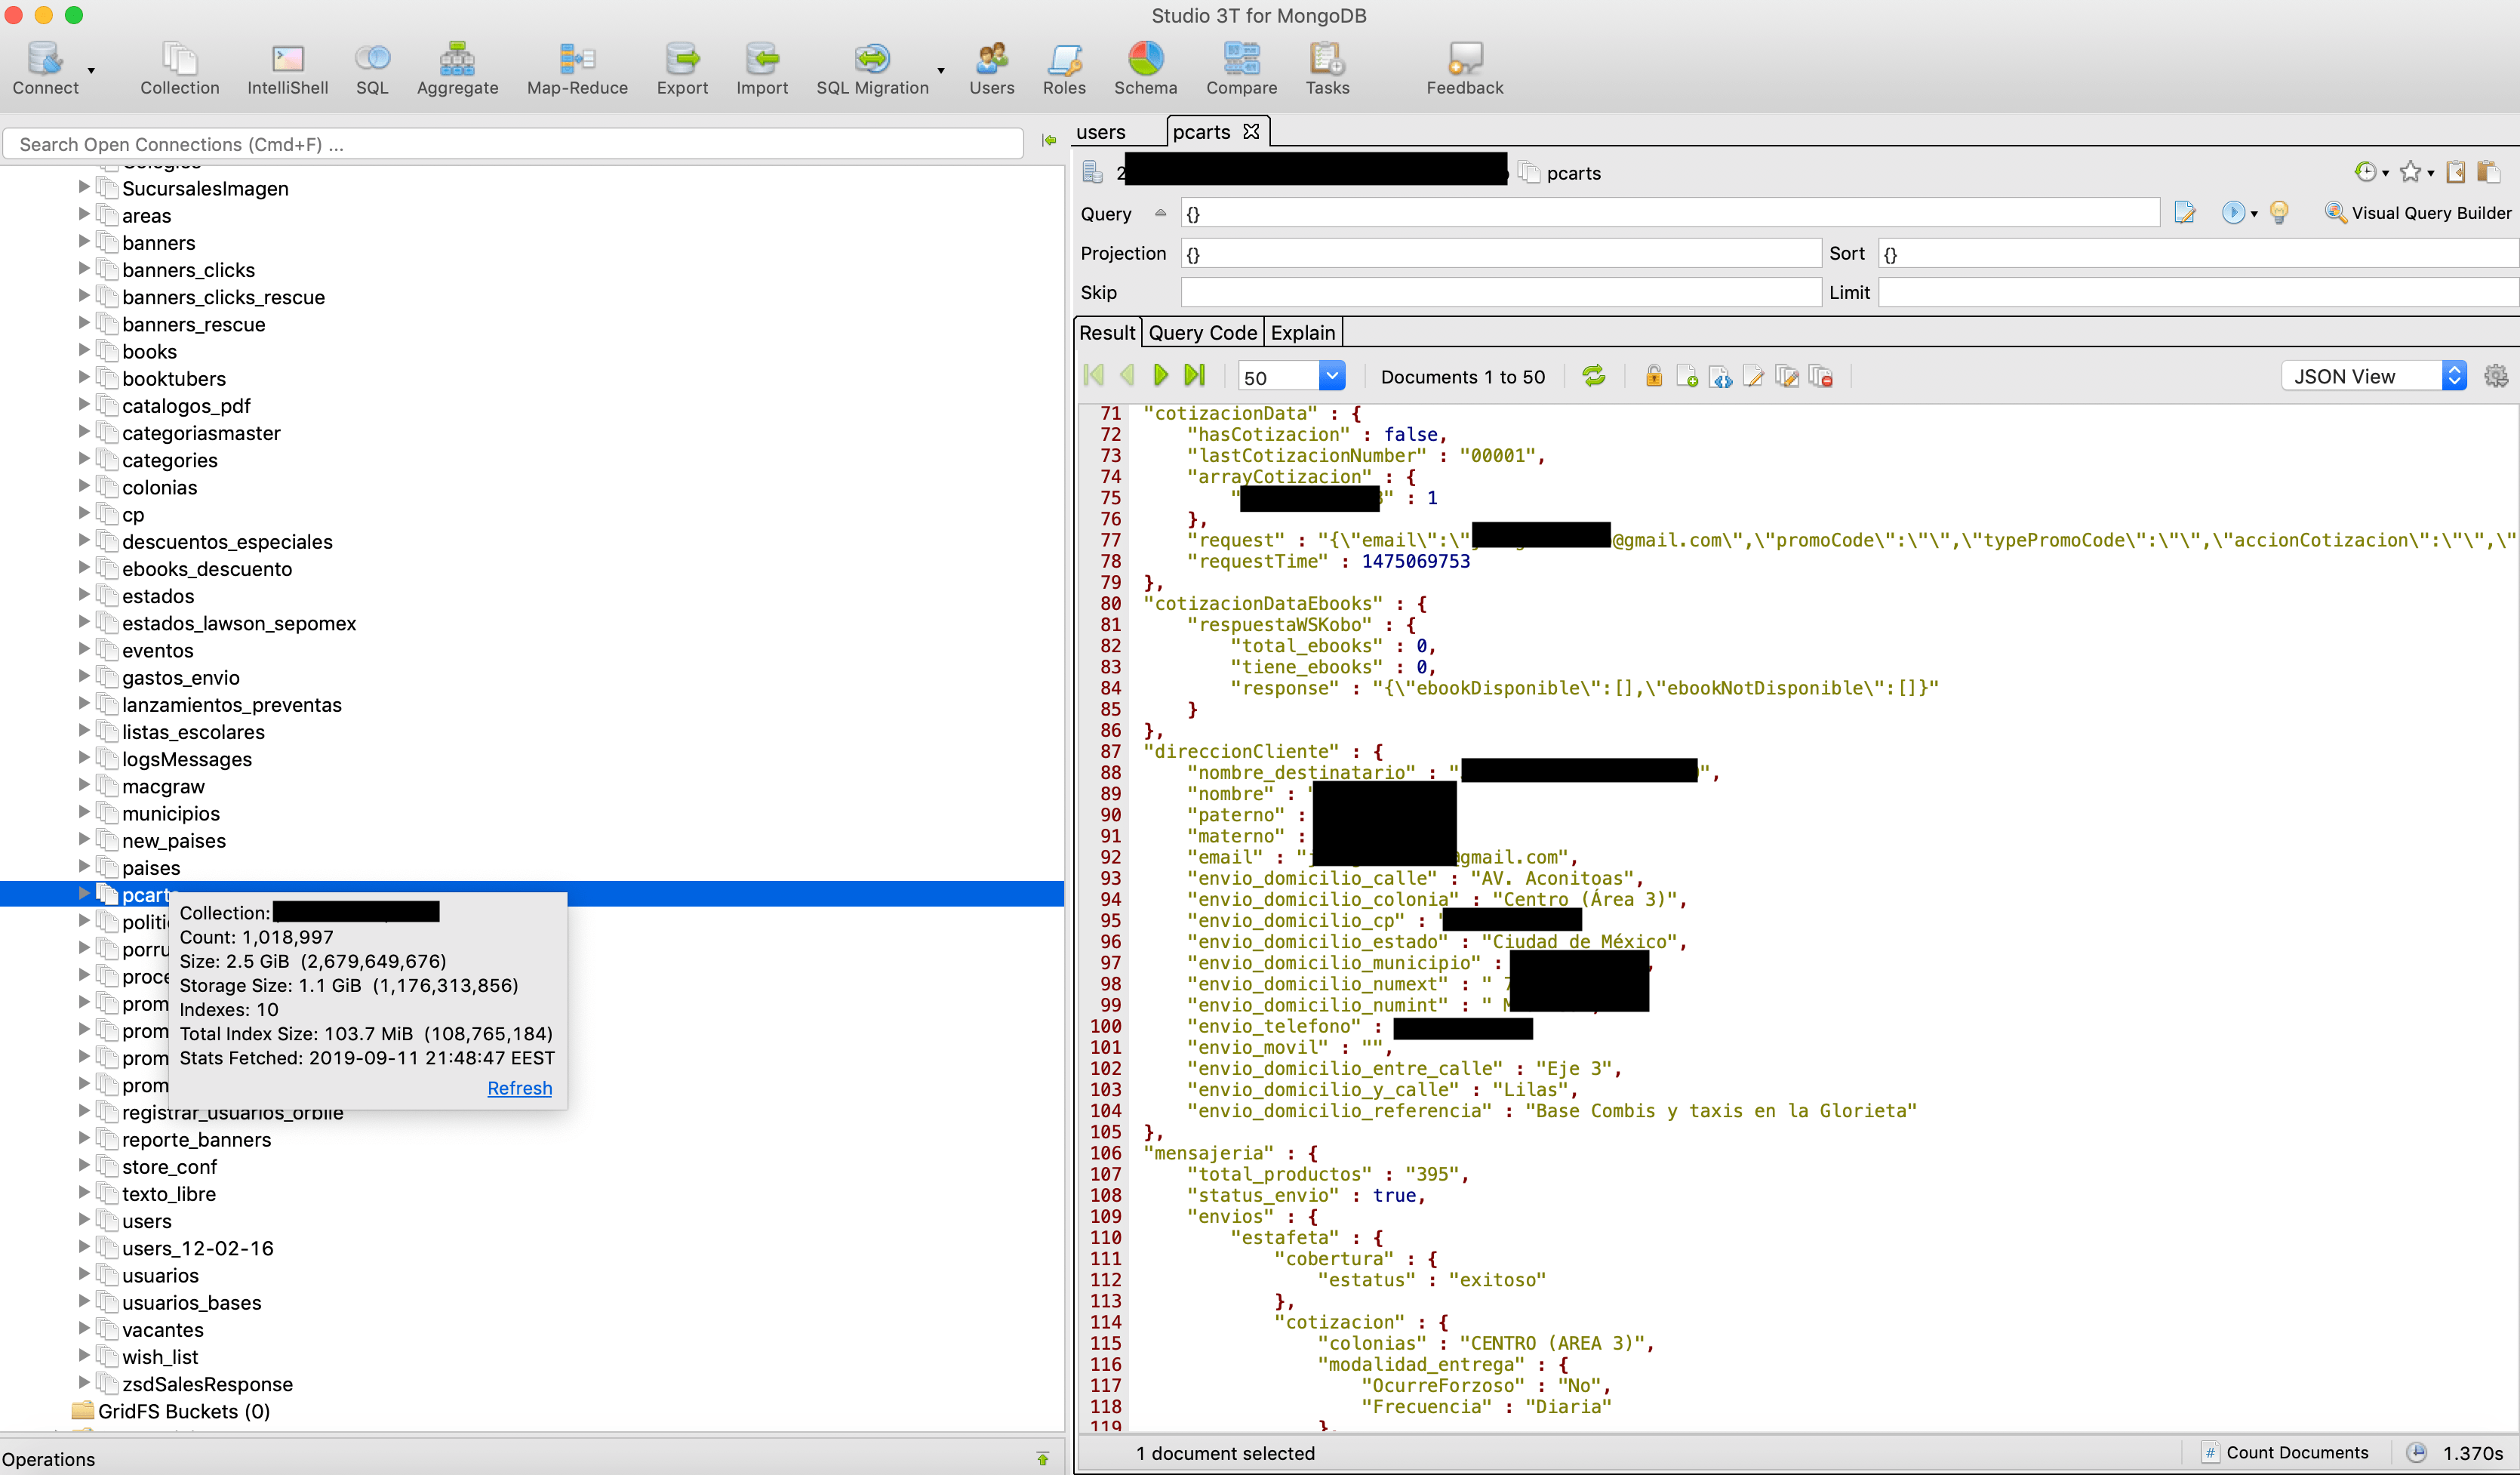This screenshot has height=1475, width=2520.
Task: Select the zsdSalesResponse collection
Action: point(207,1384)
